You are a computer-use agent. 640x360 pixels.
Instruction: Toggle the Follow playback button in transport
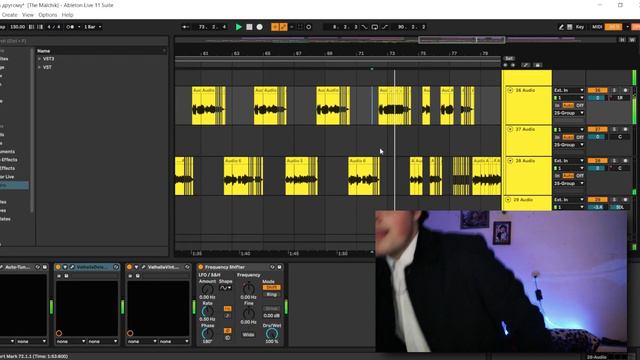[x=185, y=27]
